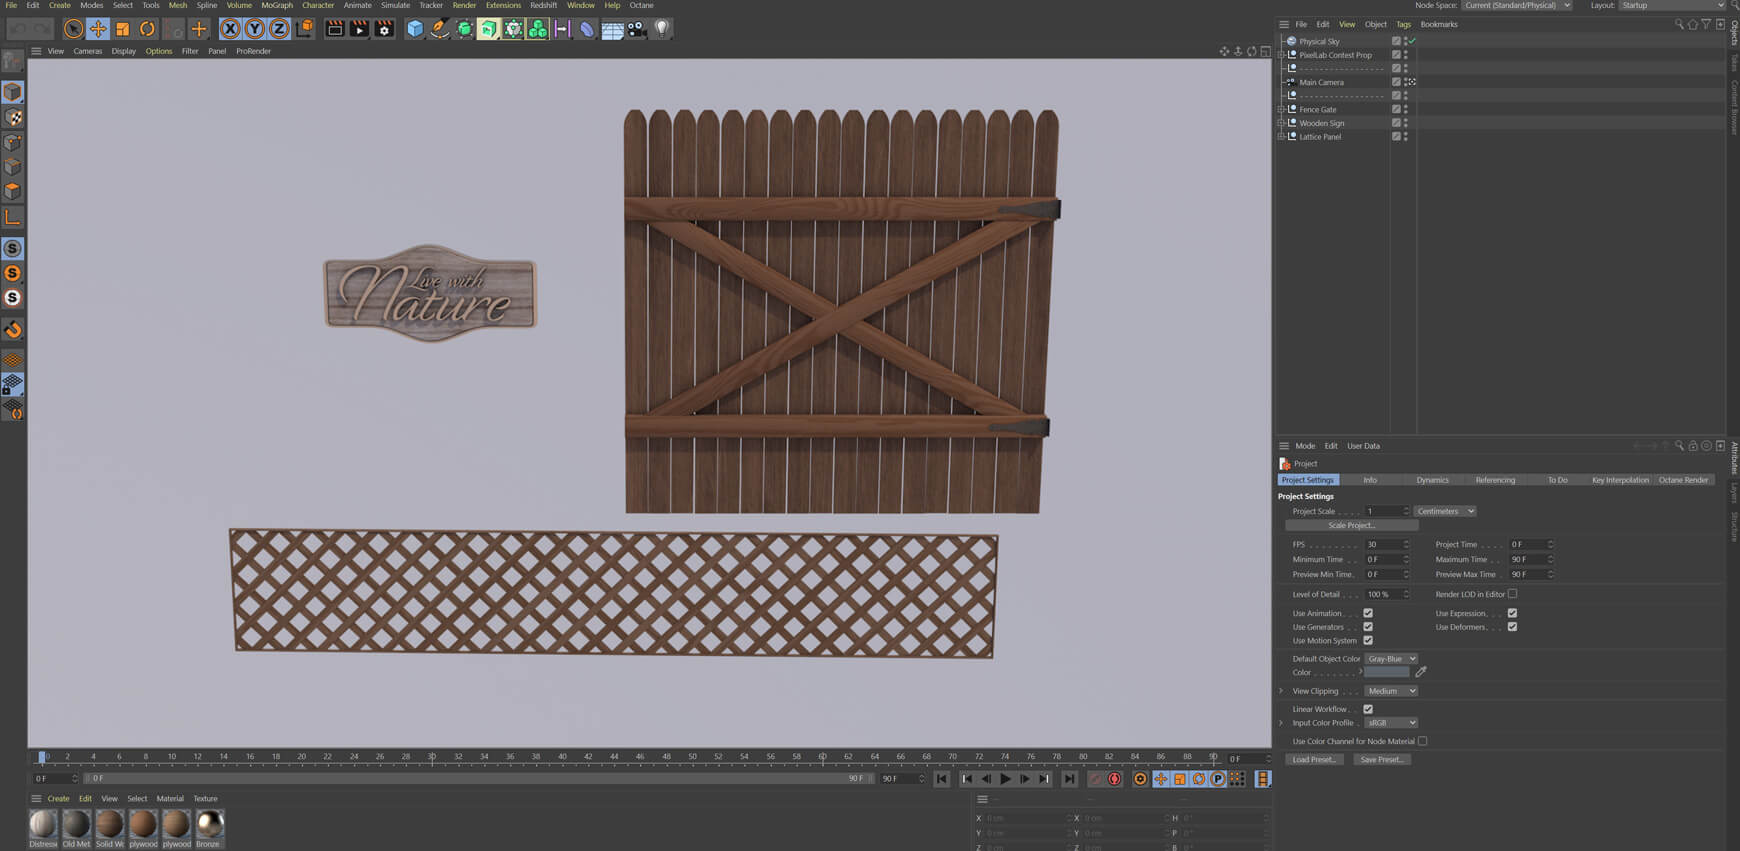
Task: Activate the Scale tool in top toolbar
Action: pyautogui.click(x=122, y=29)
